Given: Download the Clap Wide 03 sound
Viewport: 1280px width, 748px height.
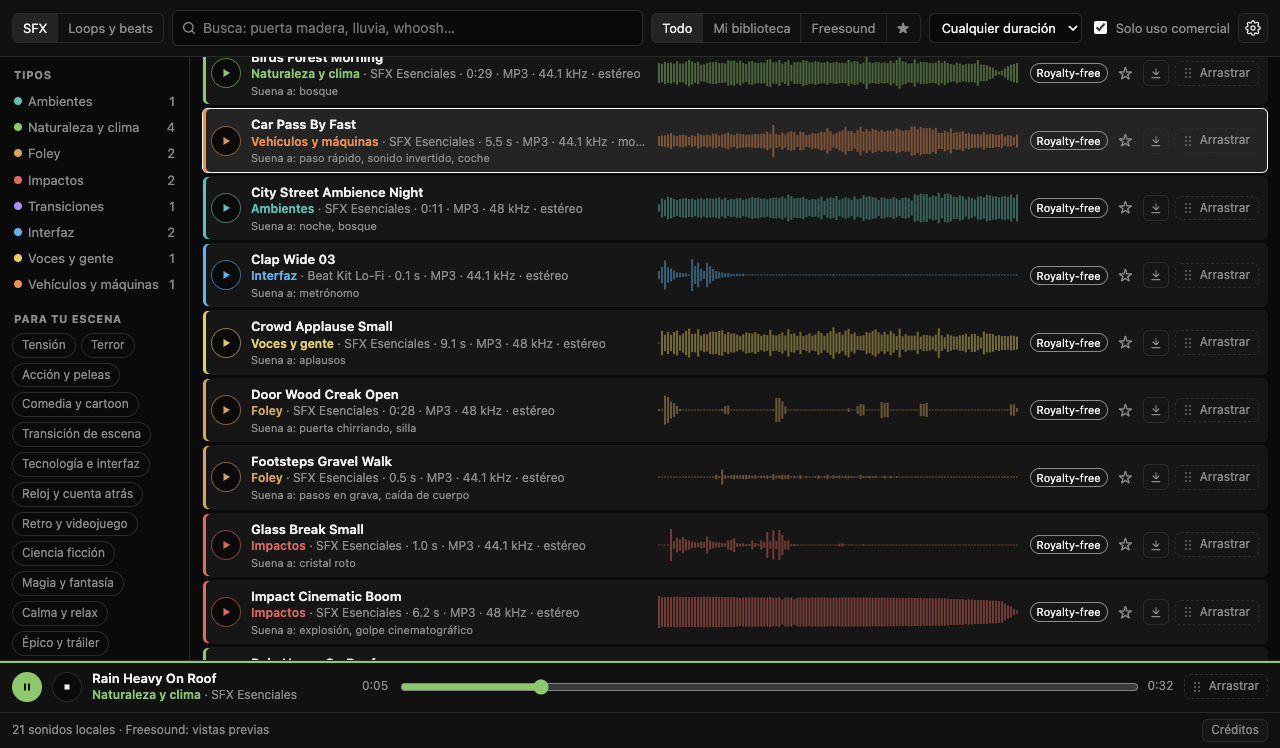Looking at the screenshot, I should pos(1156,275).
